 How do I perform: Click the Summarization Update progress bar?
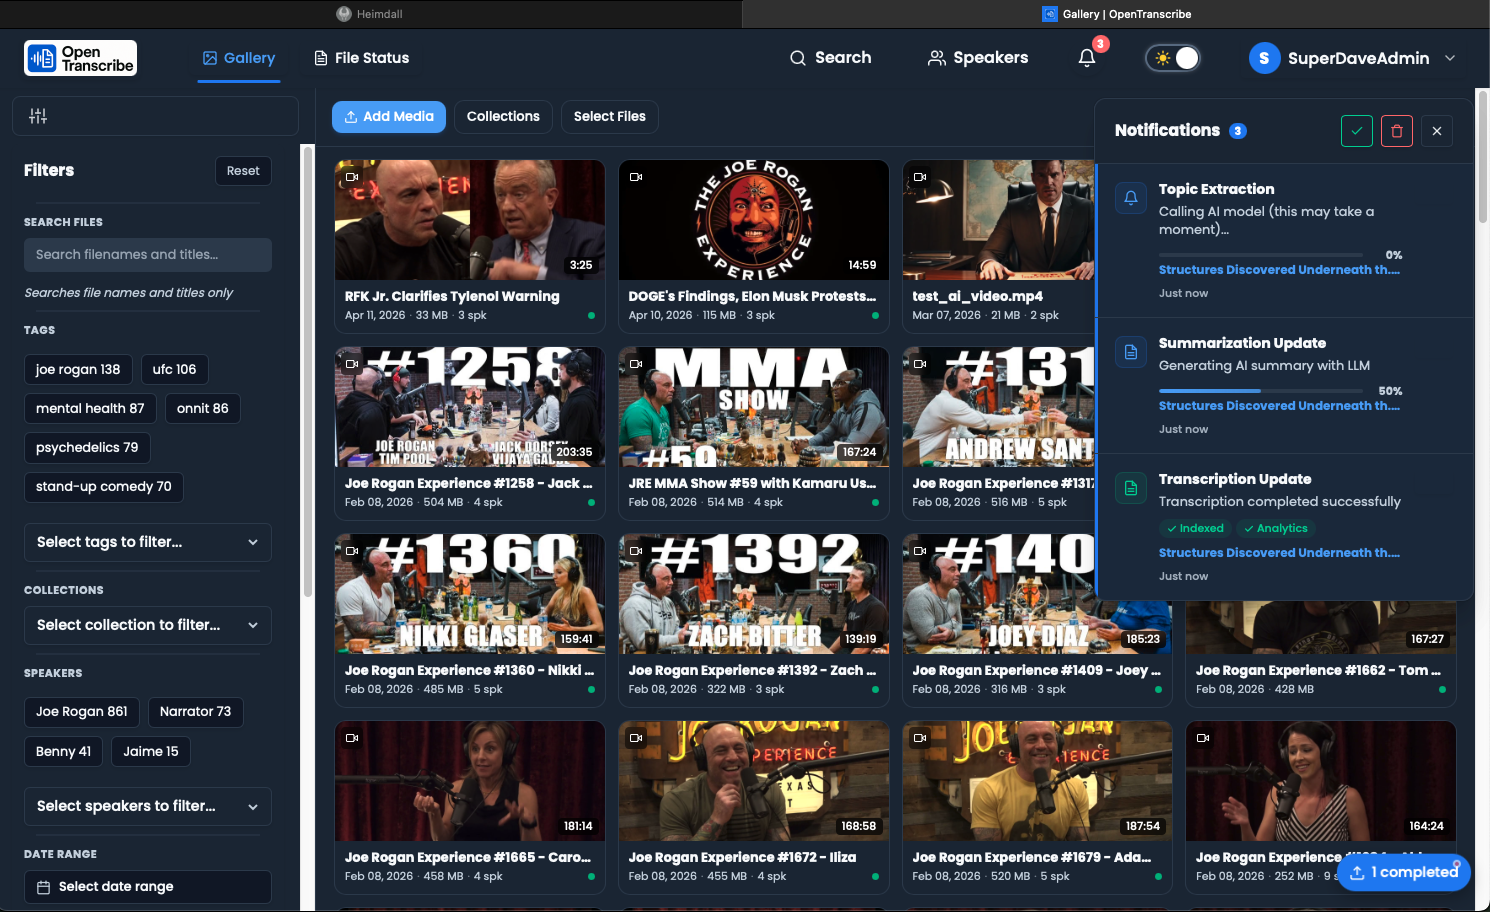(1260, 391)
